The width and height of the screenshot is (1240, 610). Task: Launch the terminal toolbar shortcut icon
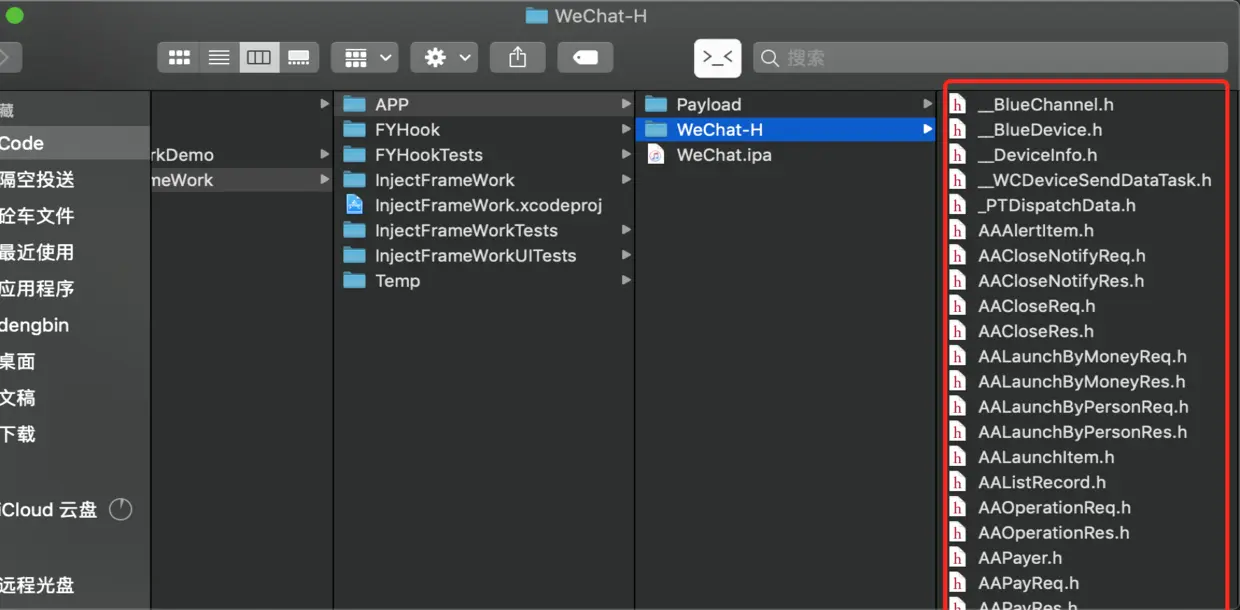(x=718, y=58)
